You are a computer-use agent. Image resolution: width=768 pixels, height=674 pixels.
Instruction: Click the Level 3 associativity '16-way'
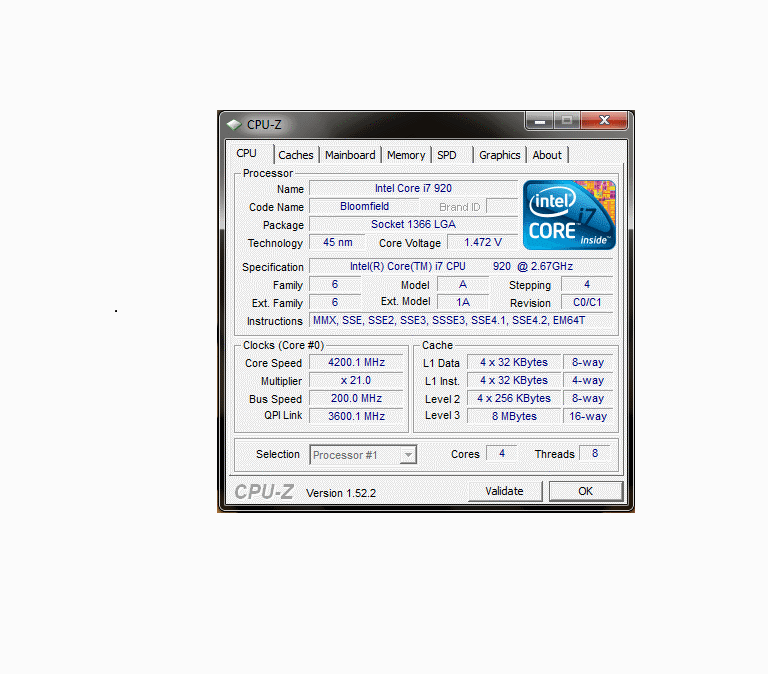pos(588,416)
